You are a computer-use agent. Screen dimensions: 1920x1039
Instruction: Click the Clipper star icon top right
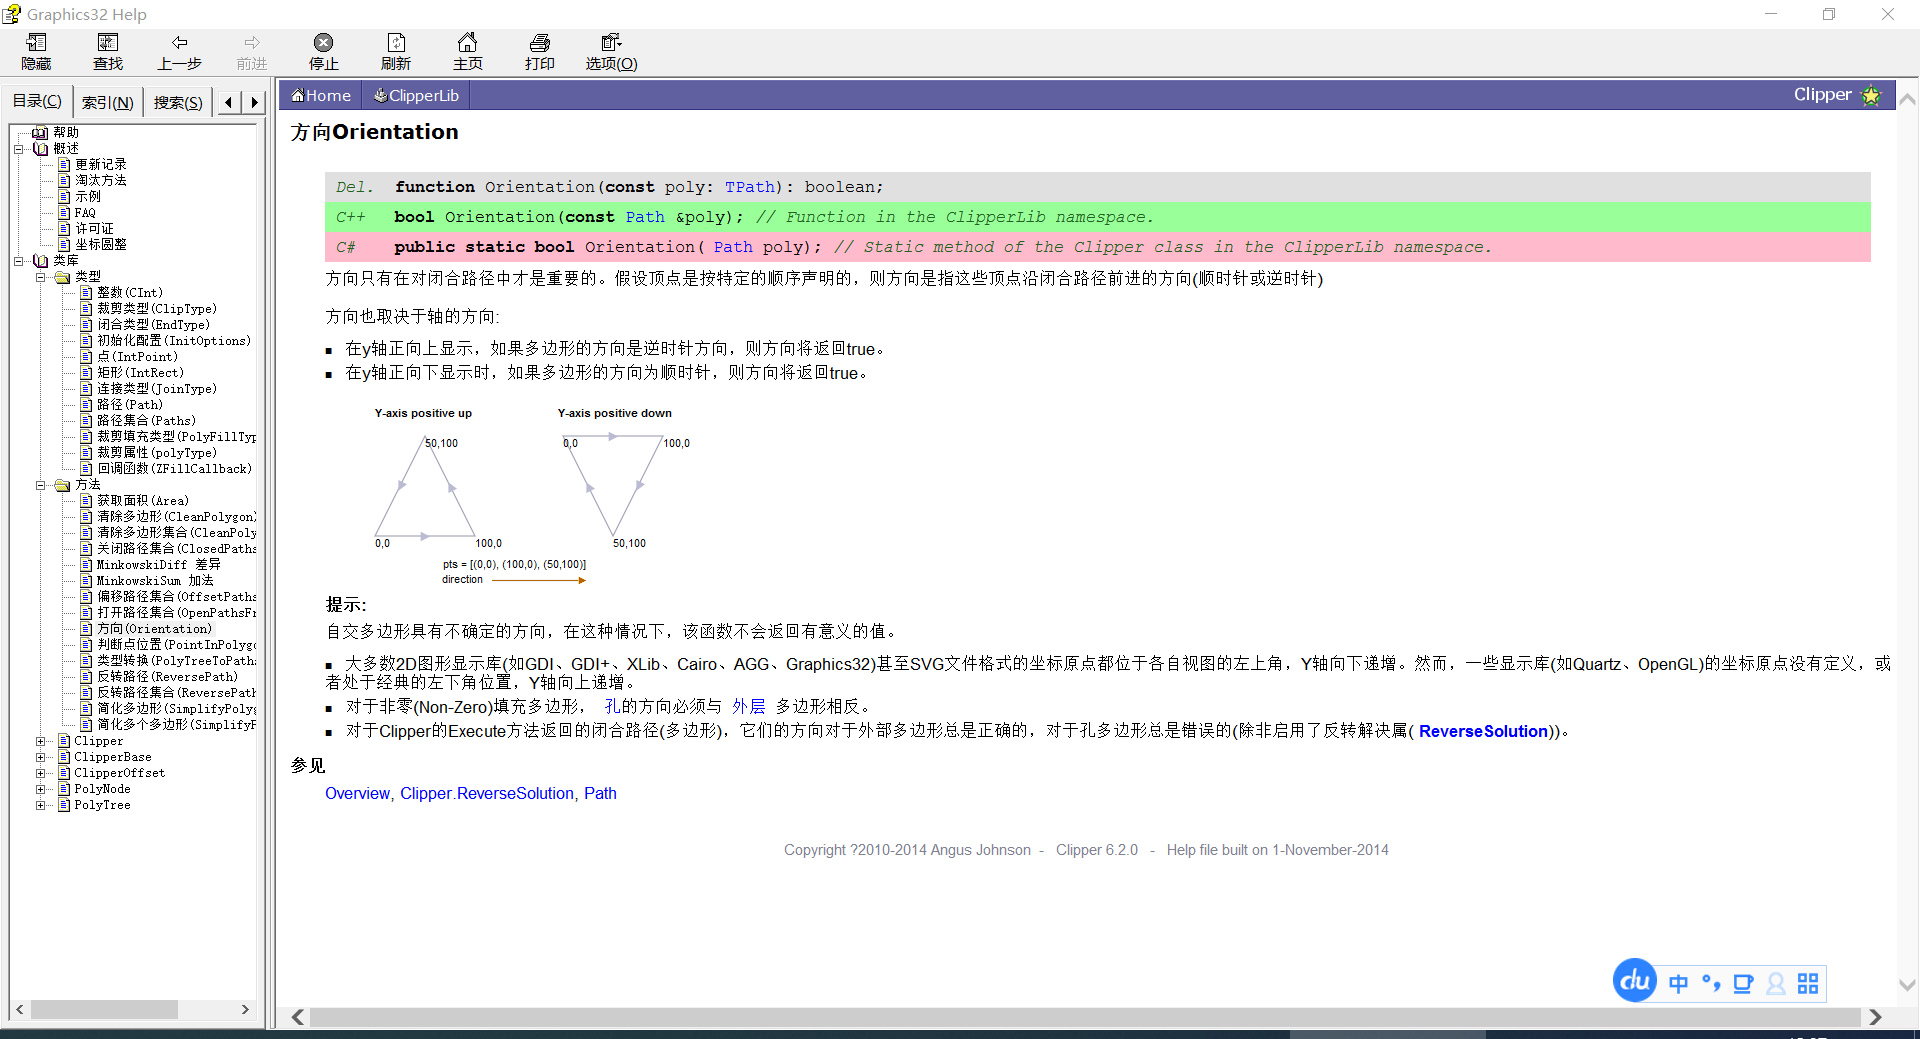coord(1872,95)
